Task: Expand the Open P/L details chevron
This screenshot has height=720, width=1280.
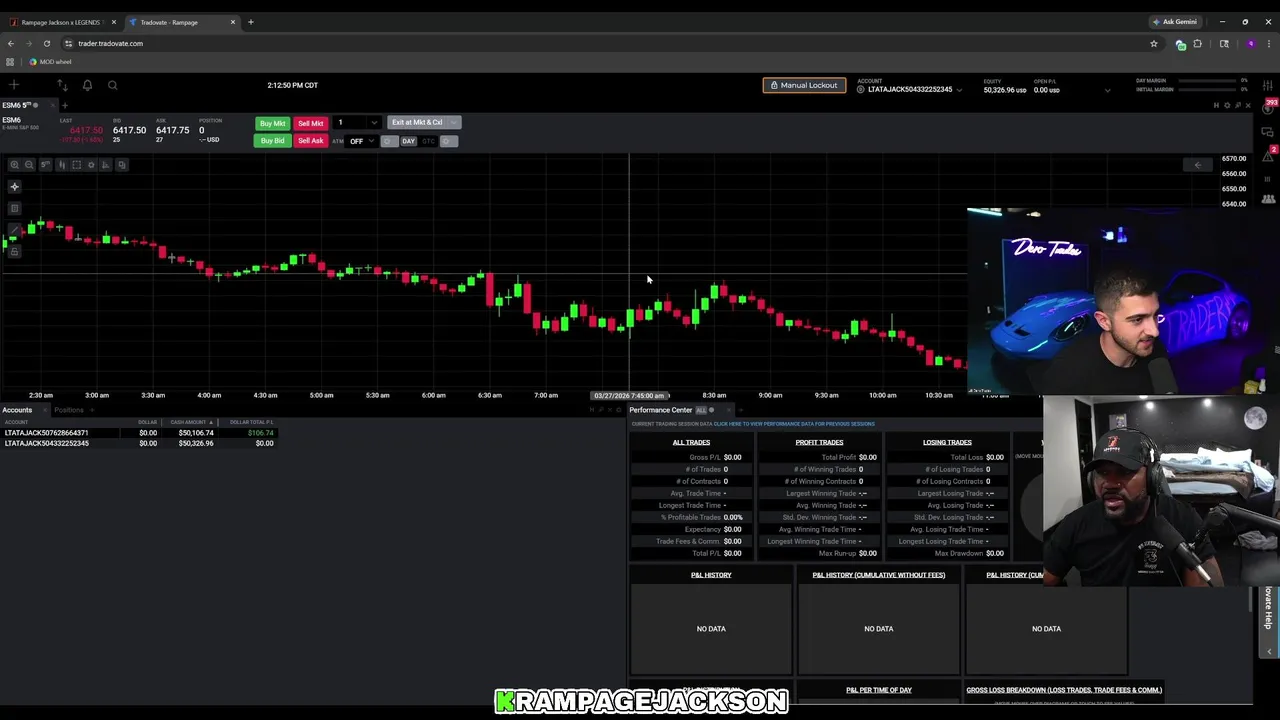Action: tap(1107, 90)
